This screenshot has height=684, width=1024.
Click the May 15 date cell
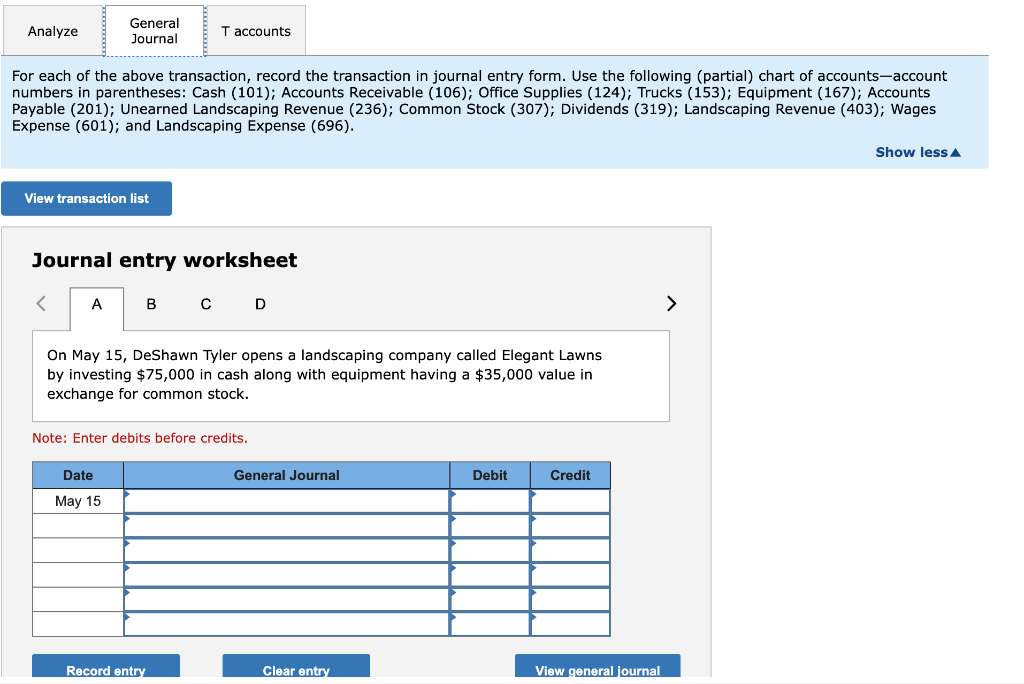pyautogui.click(x=78, y=501)
